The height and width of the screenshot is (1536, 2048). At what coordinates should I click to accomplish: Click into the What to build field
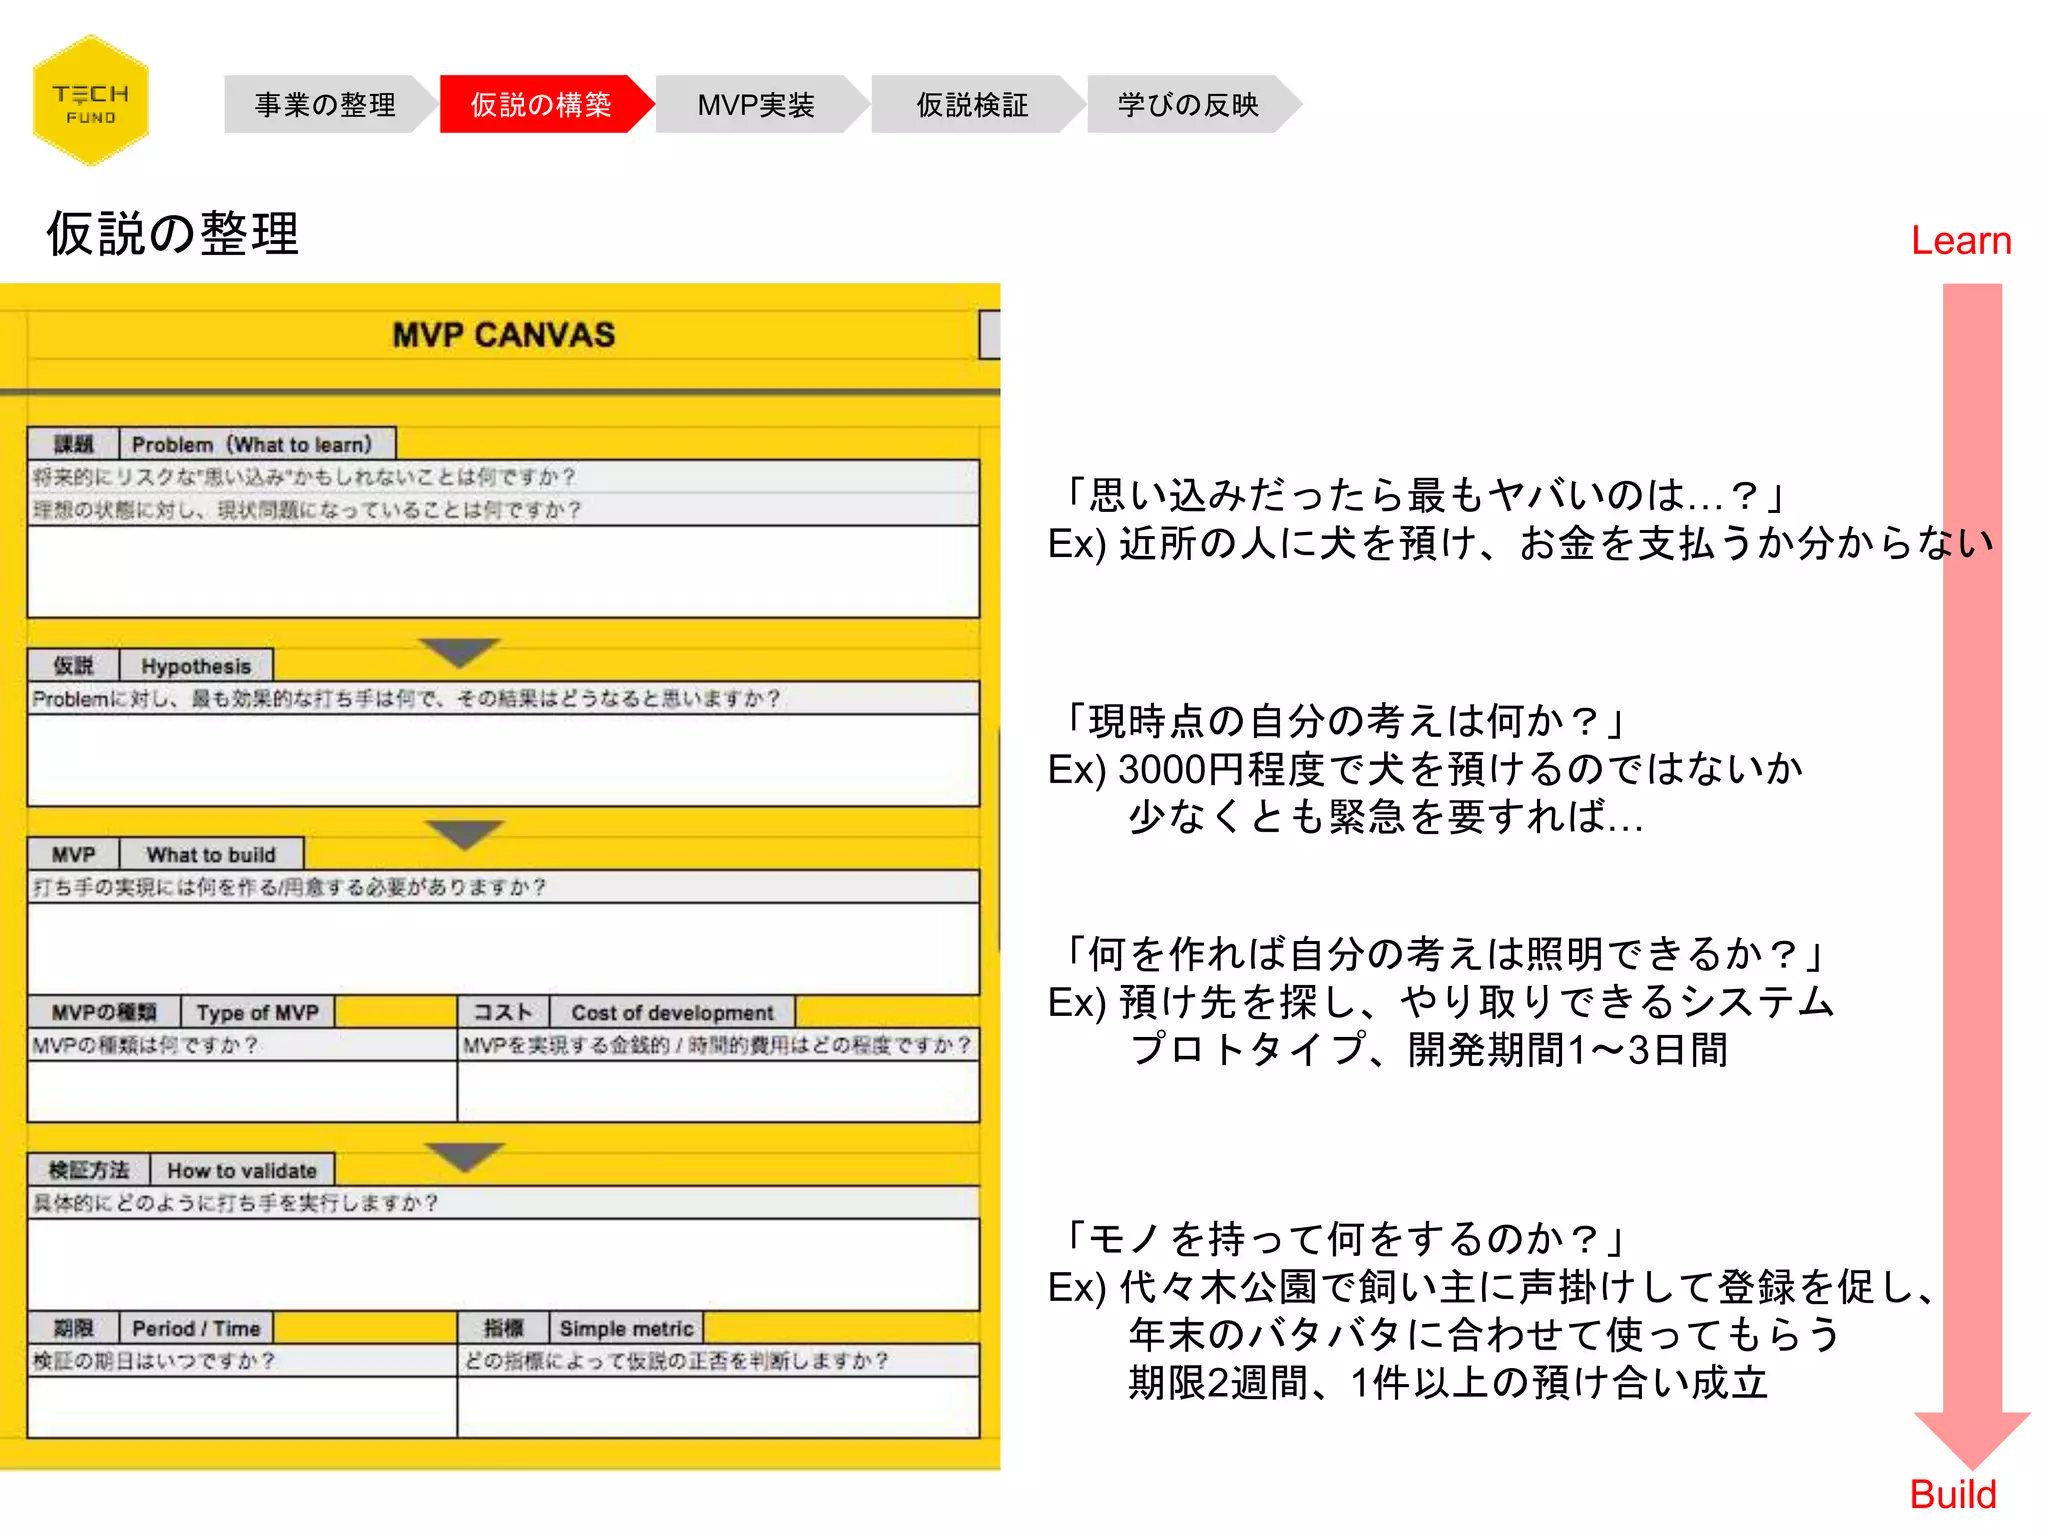point(503,948)
